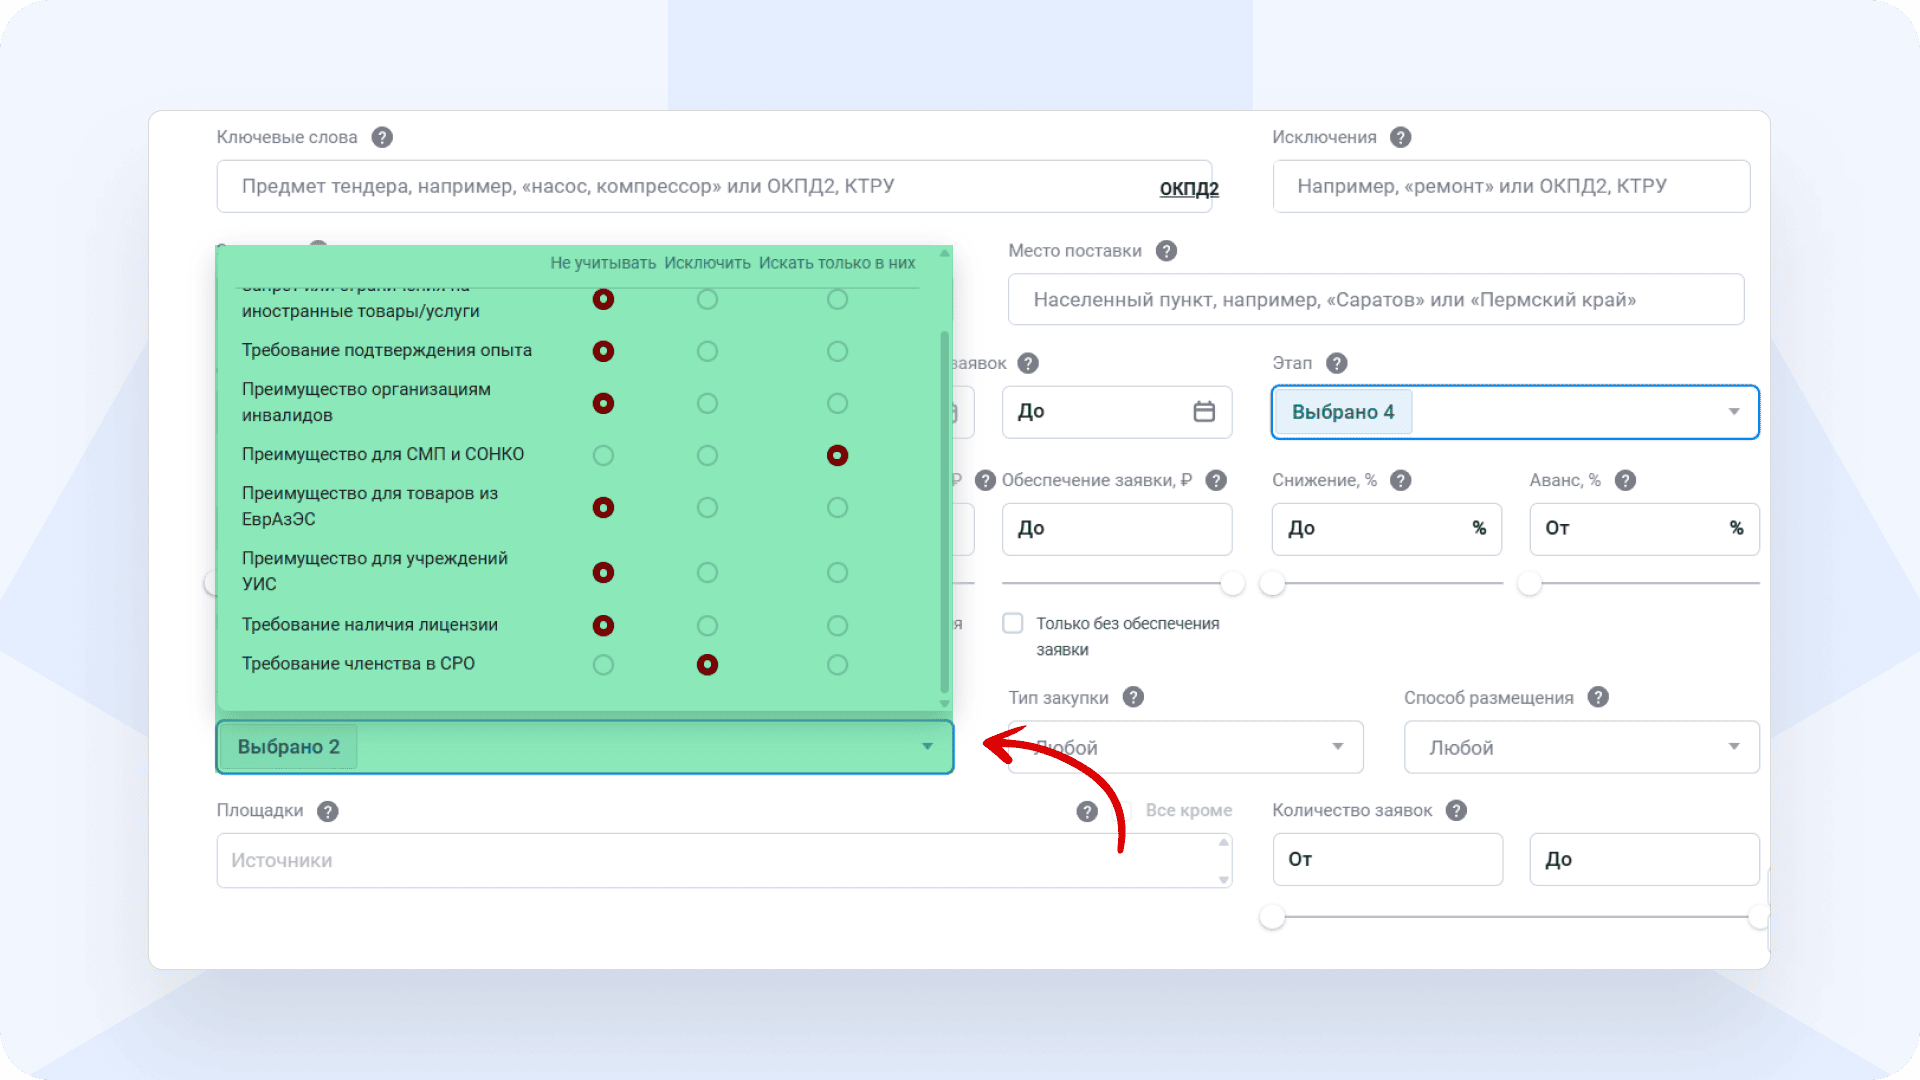Set Не учитывать for Преимущество для СМП и СОНКО
The width and height of the screenshot is (1920, 1080).
(603, 455)
